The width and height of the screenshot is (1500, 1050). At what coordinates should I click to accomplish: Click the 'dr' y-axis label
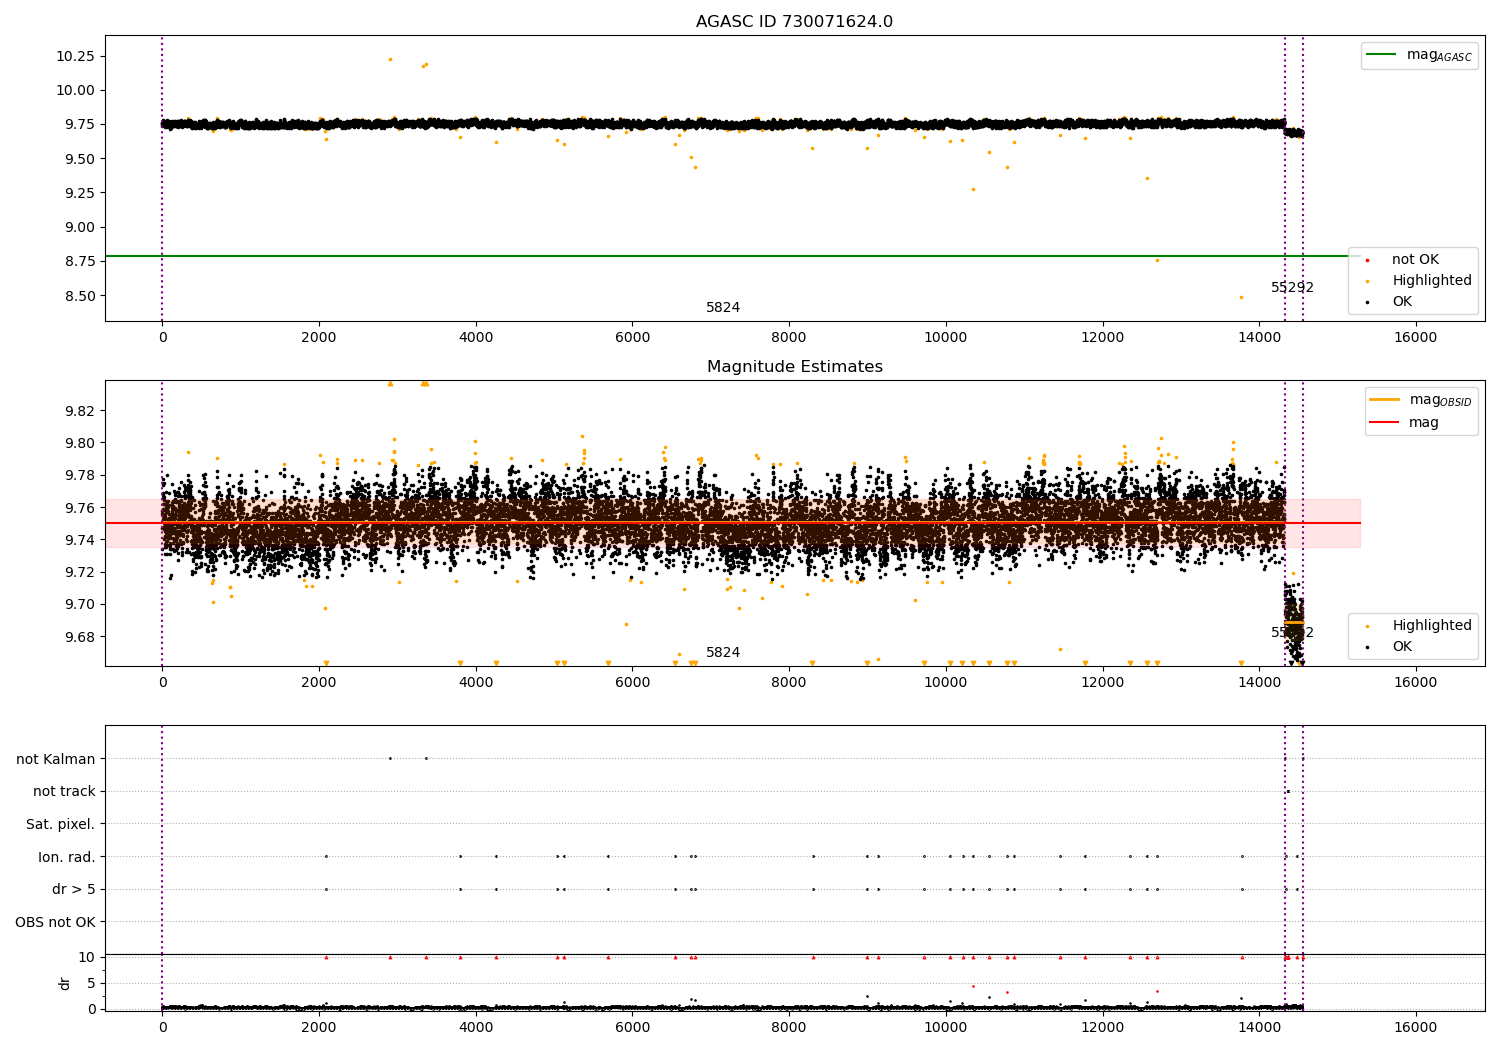click(x=65, y=983)
